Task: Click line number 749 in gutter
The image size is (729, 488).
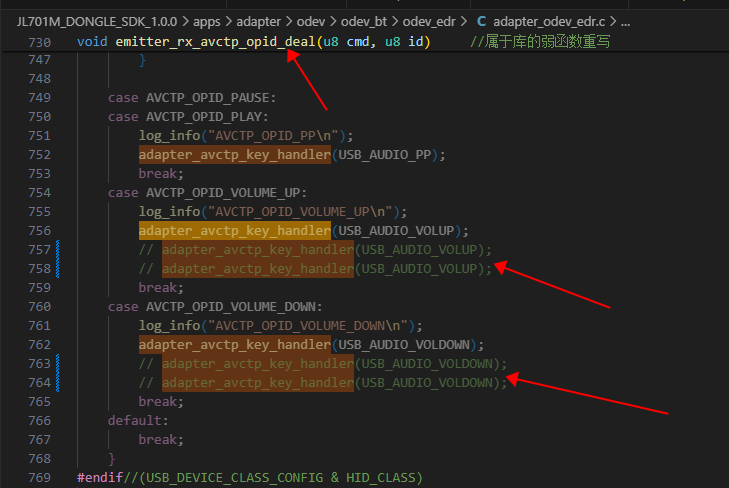Action: pyautogui.click(x=40, y=98)
